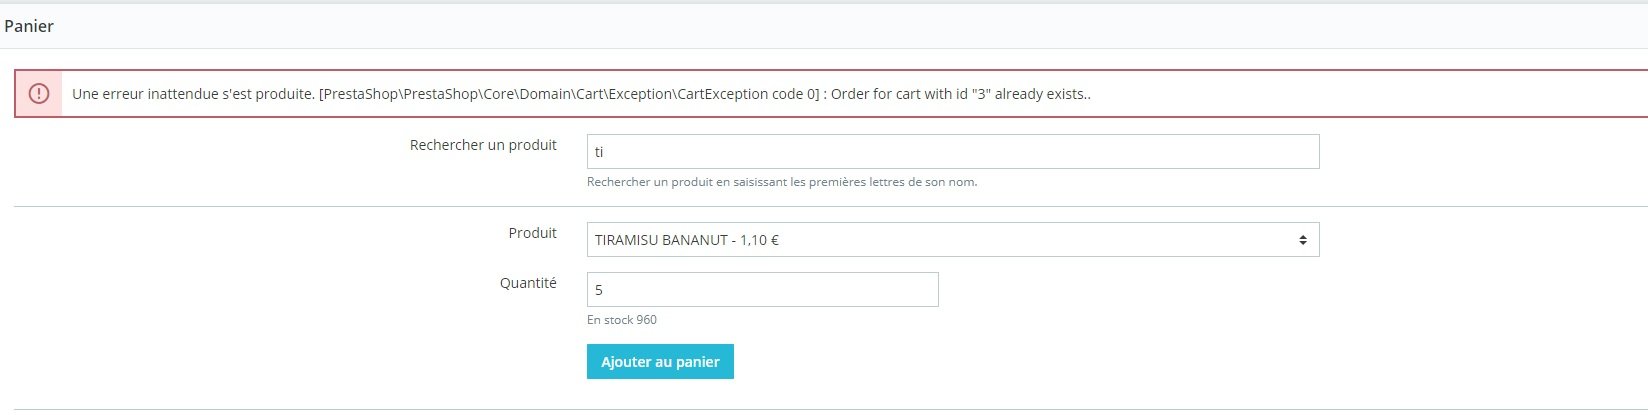Click "Une erreur inattendue s'est produite" text
Screen dimensions: 1648x415
tap(193, 94)
